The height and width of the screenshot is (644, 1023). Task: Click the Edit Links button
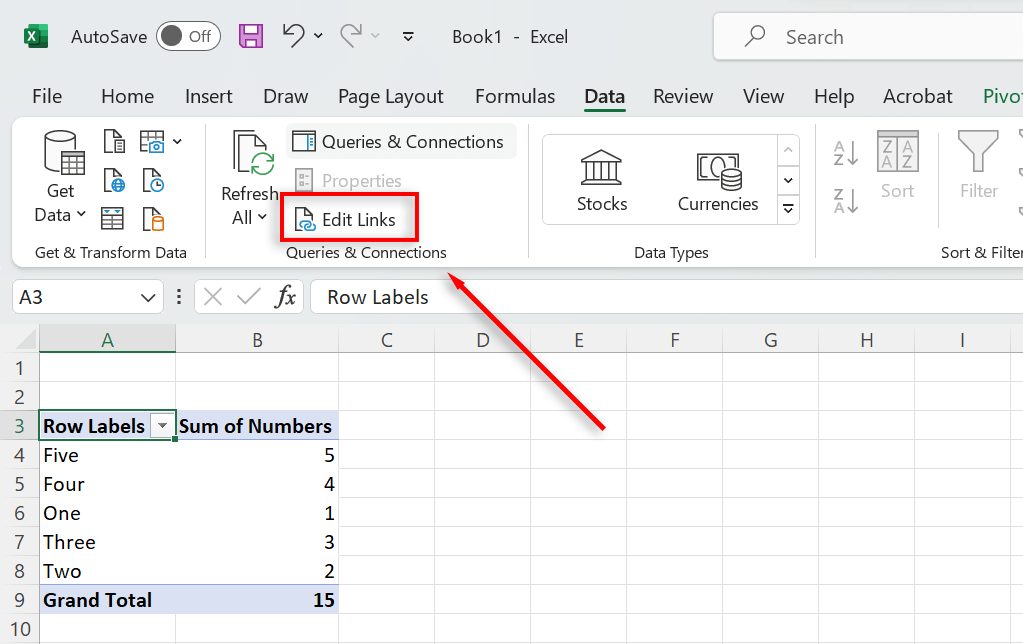(x=347, y=219)
